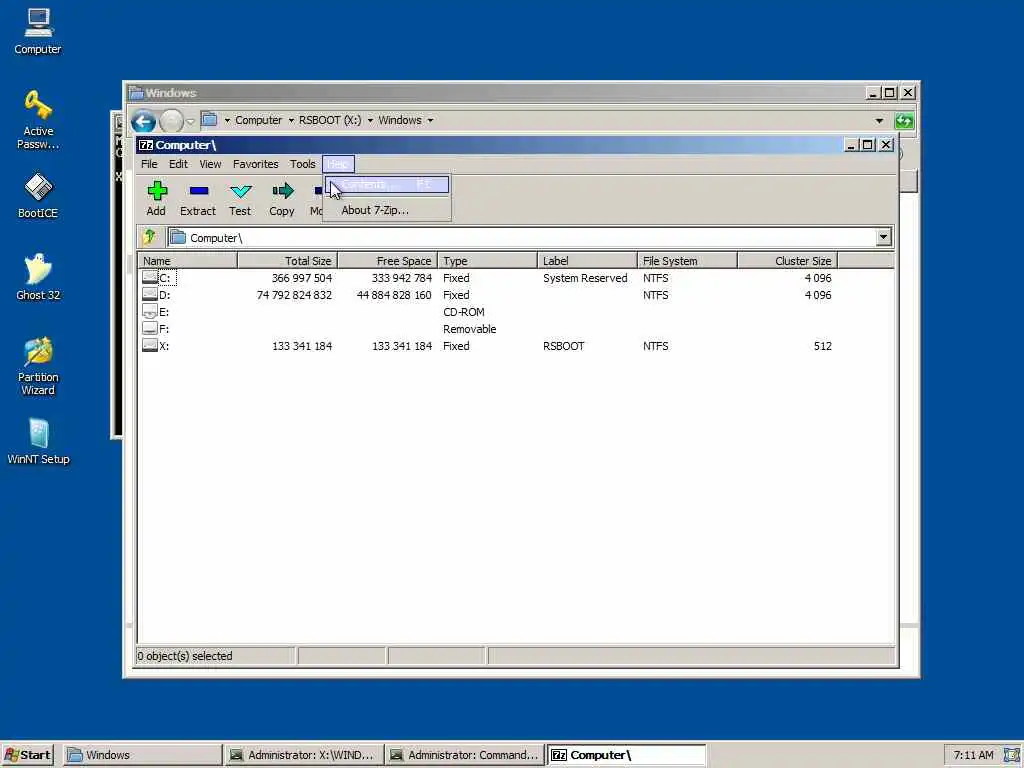
Task: Click Computer\ taskbar button
Action: (x=626, y=755)
